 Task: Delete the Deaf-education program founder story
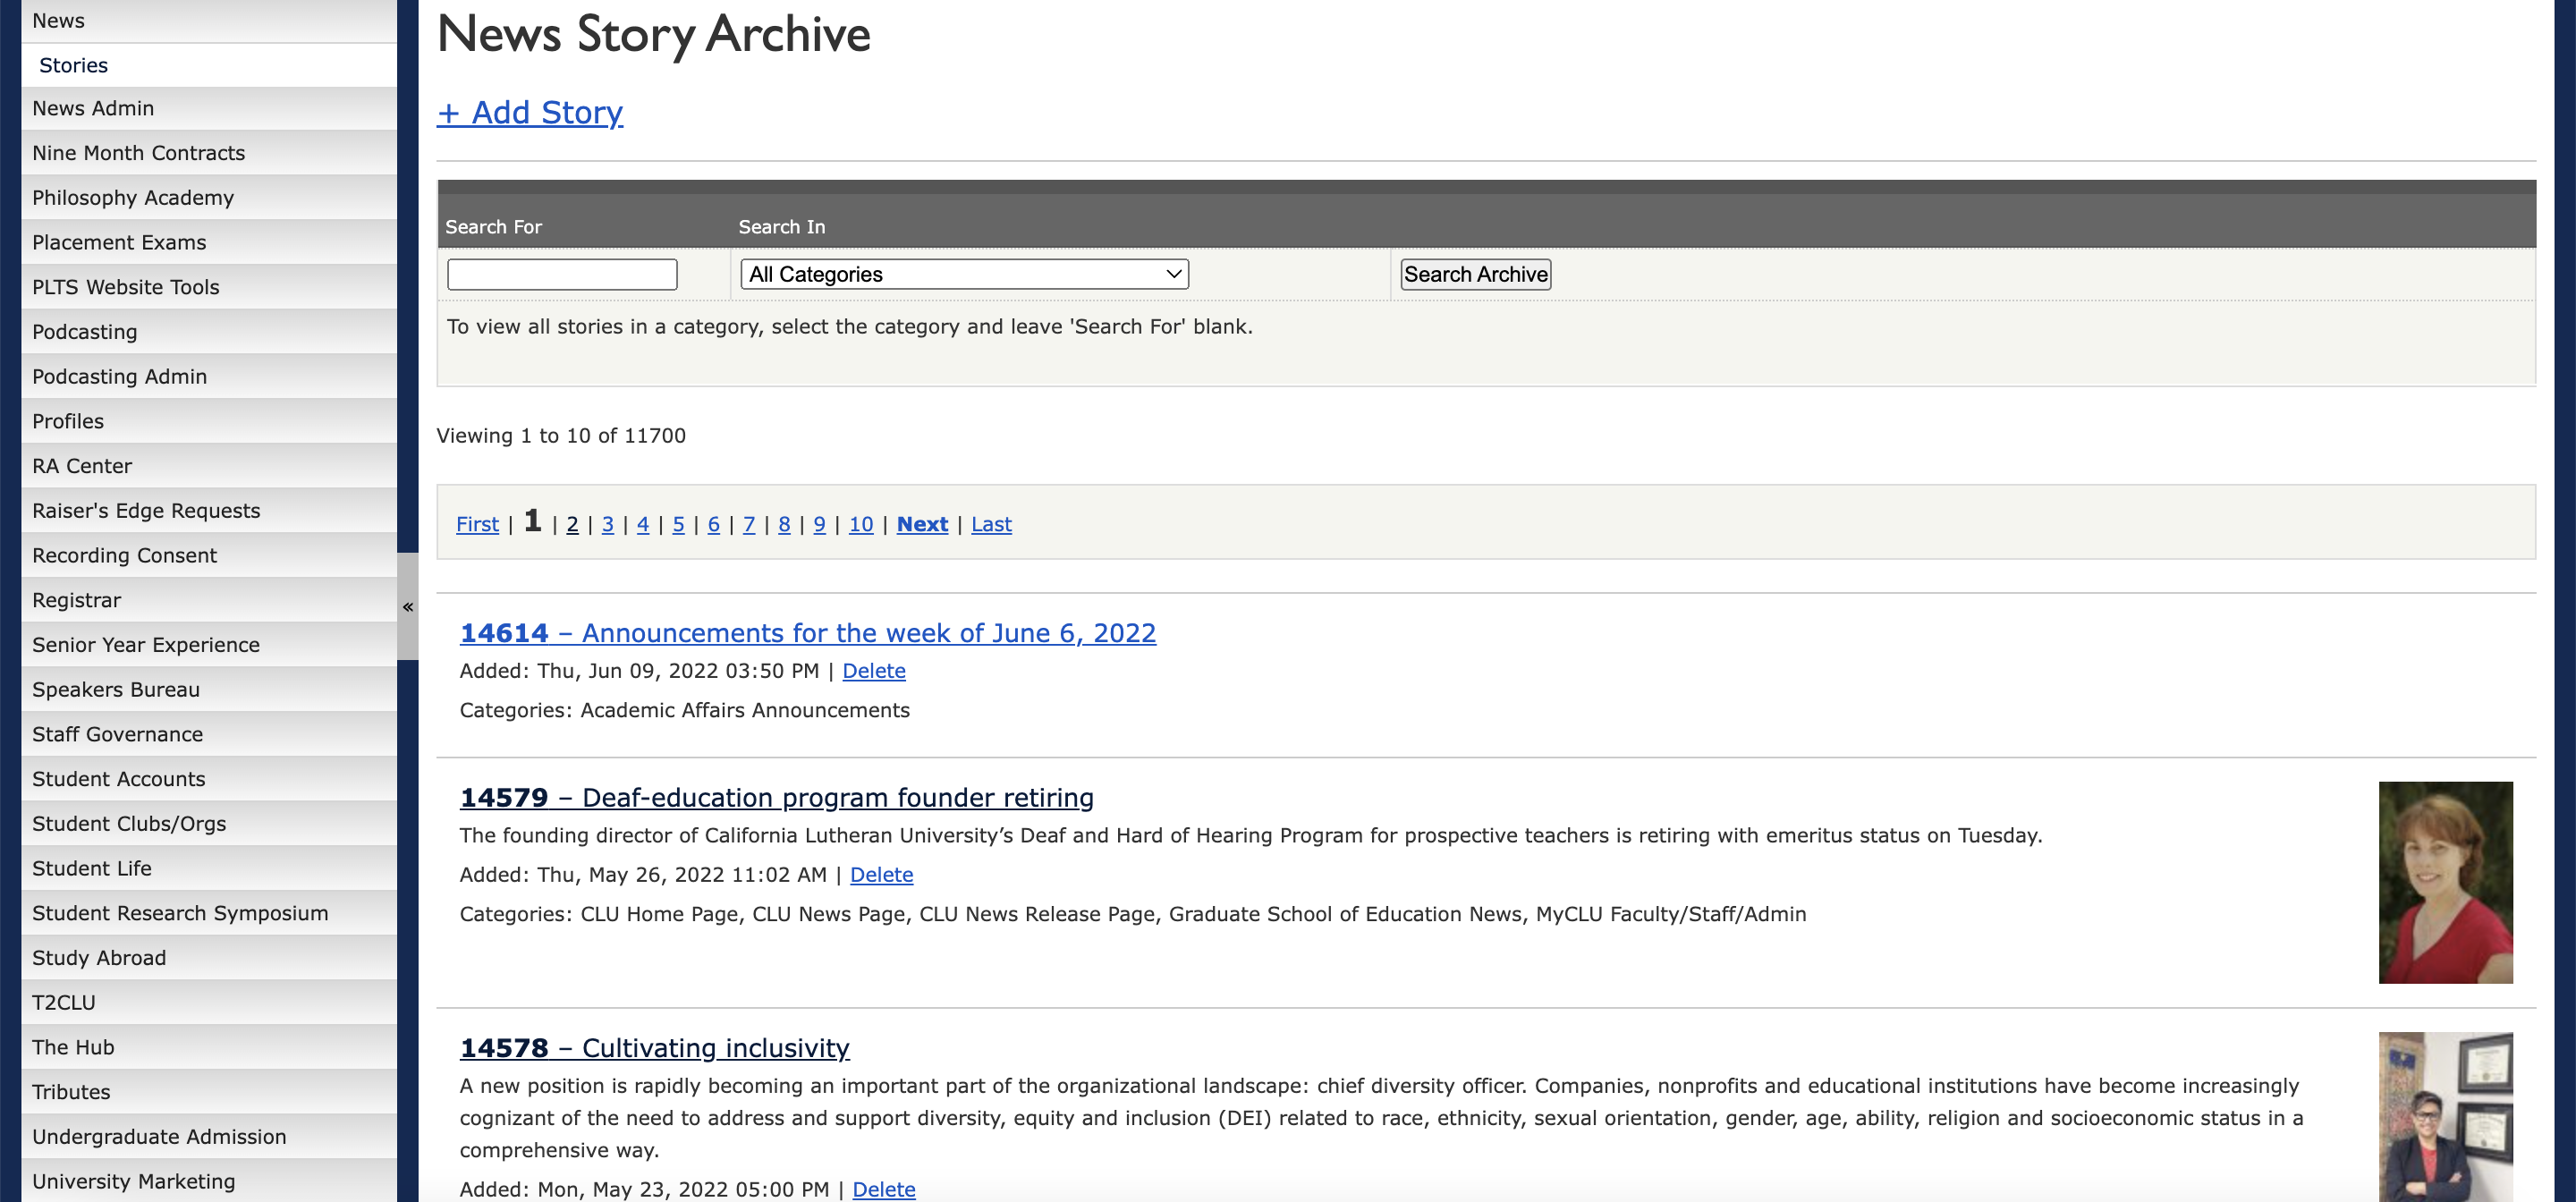click(880, 875)
